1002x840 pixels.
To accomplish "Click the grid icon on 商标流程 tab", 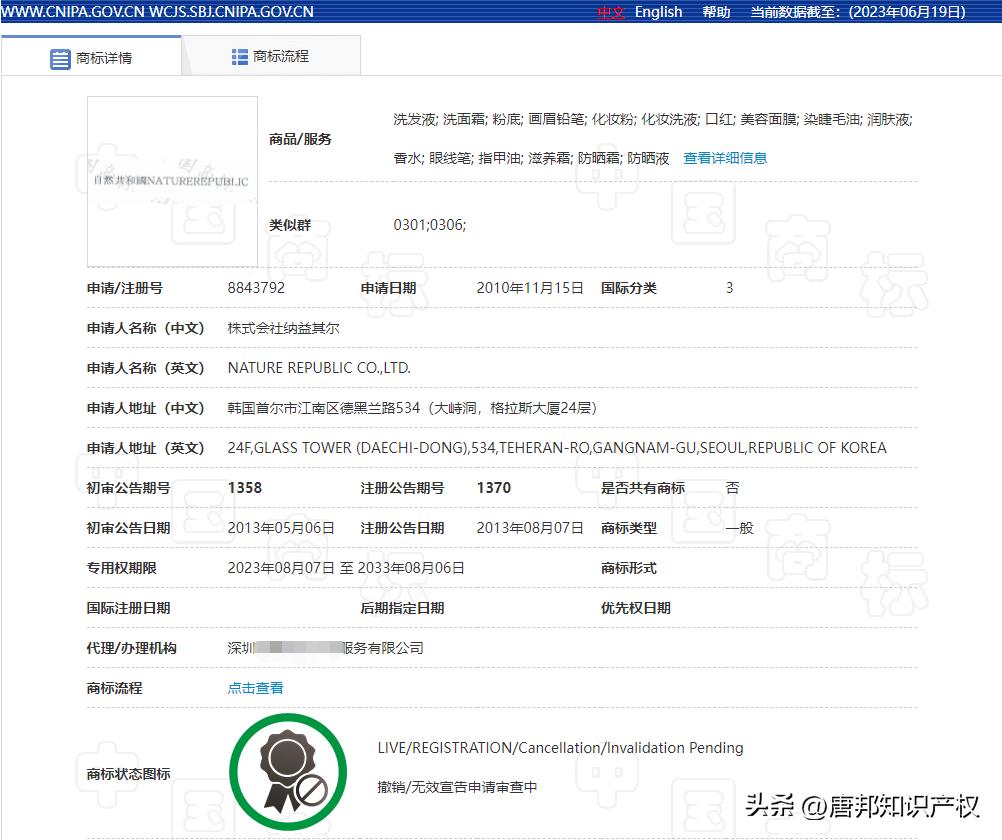I will pyautogui.click(x=238, y=55).
